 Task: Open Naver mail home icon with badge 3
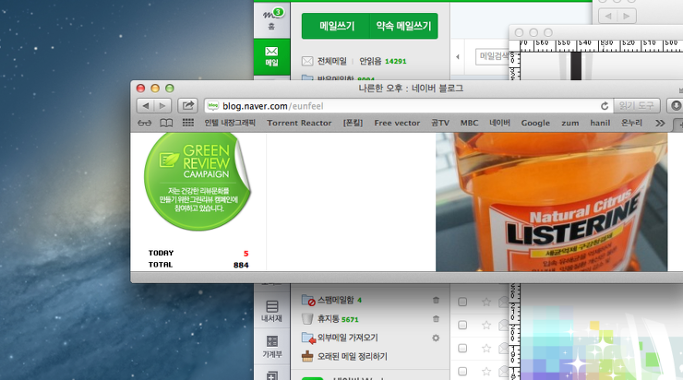pos(272,19)
